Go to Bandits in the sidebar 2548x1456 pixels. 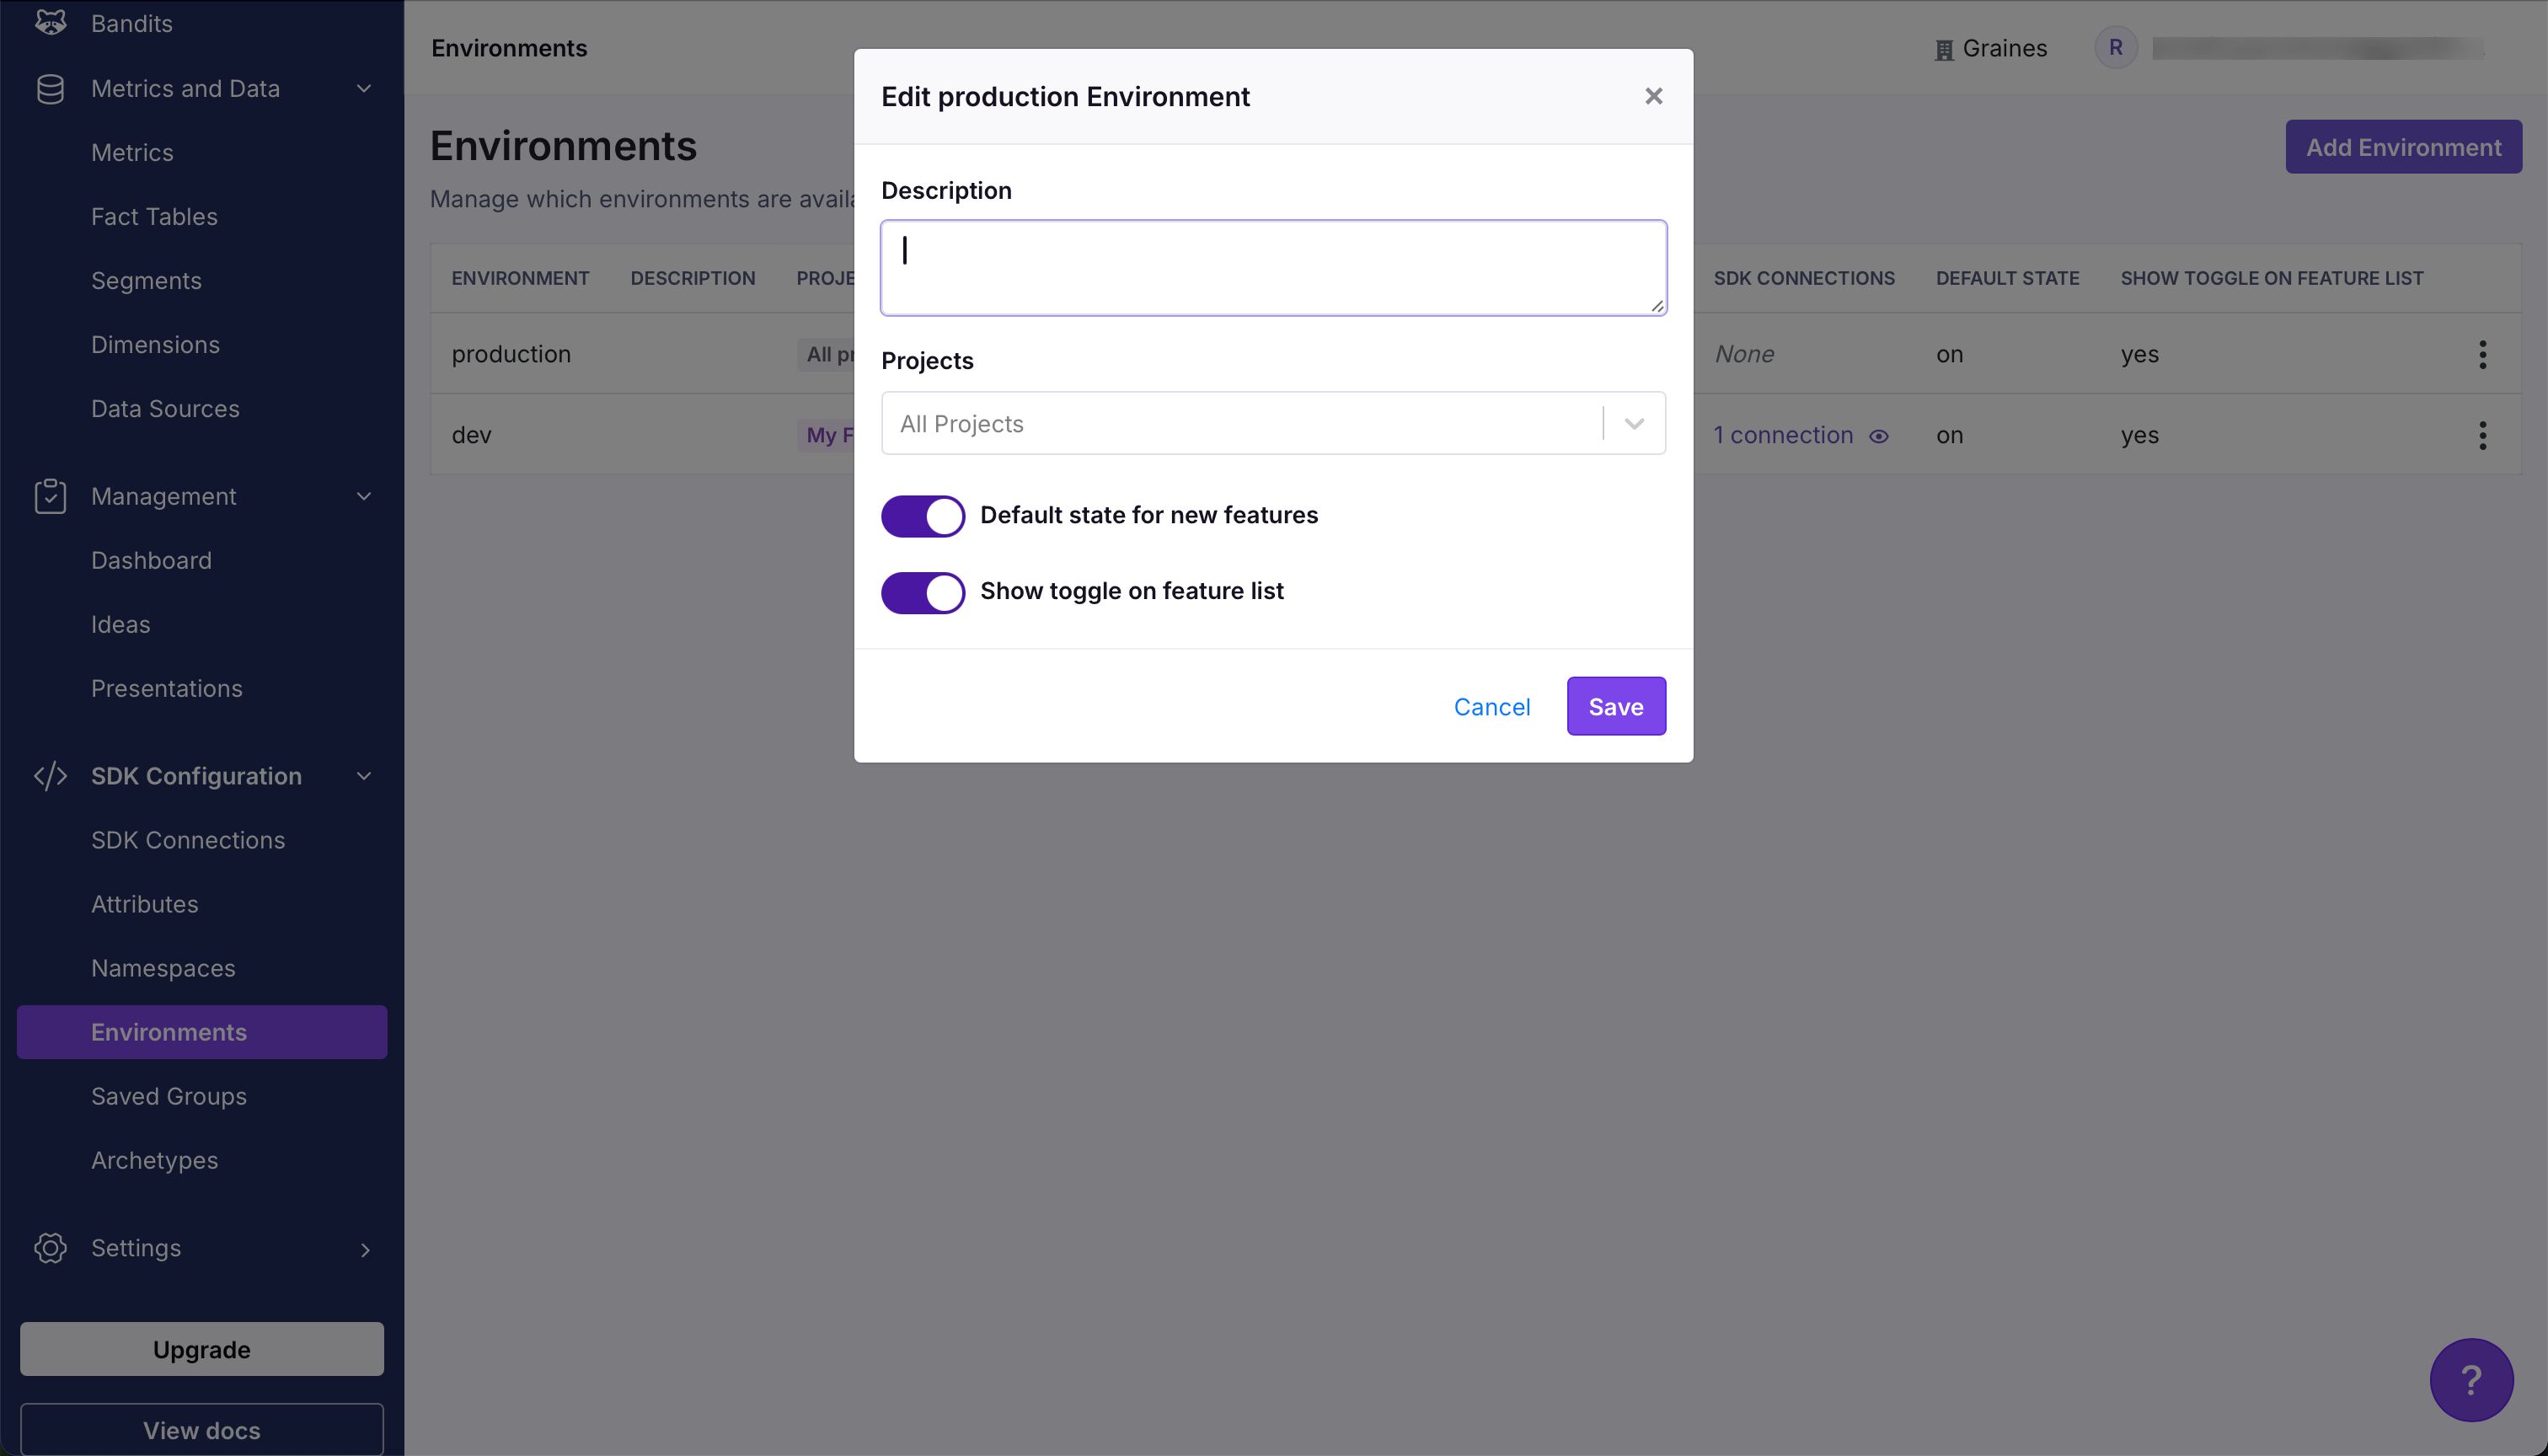131,23
